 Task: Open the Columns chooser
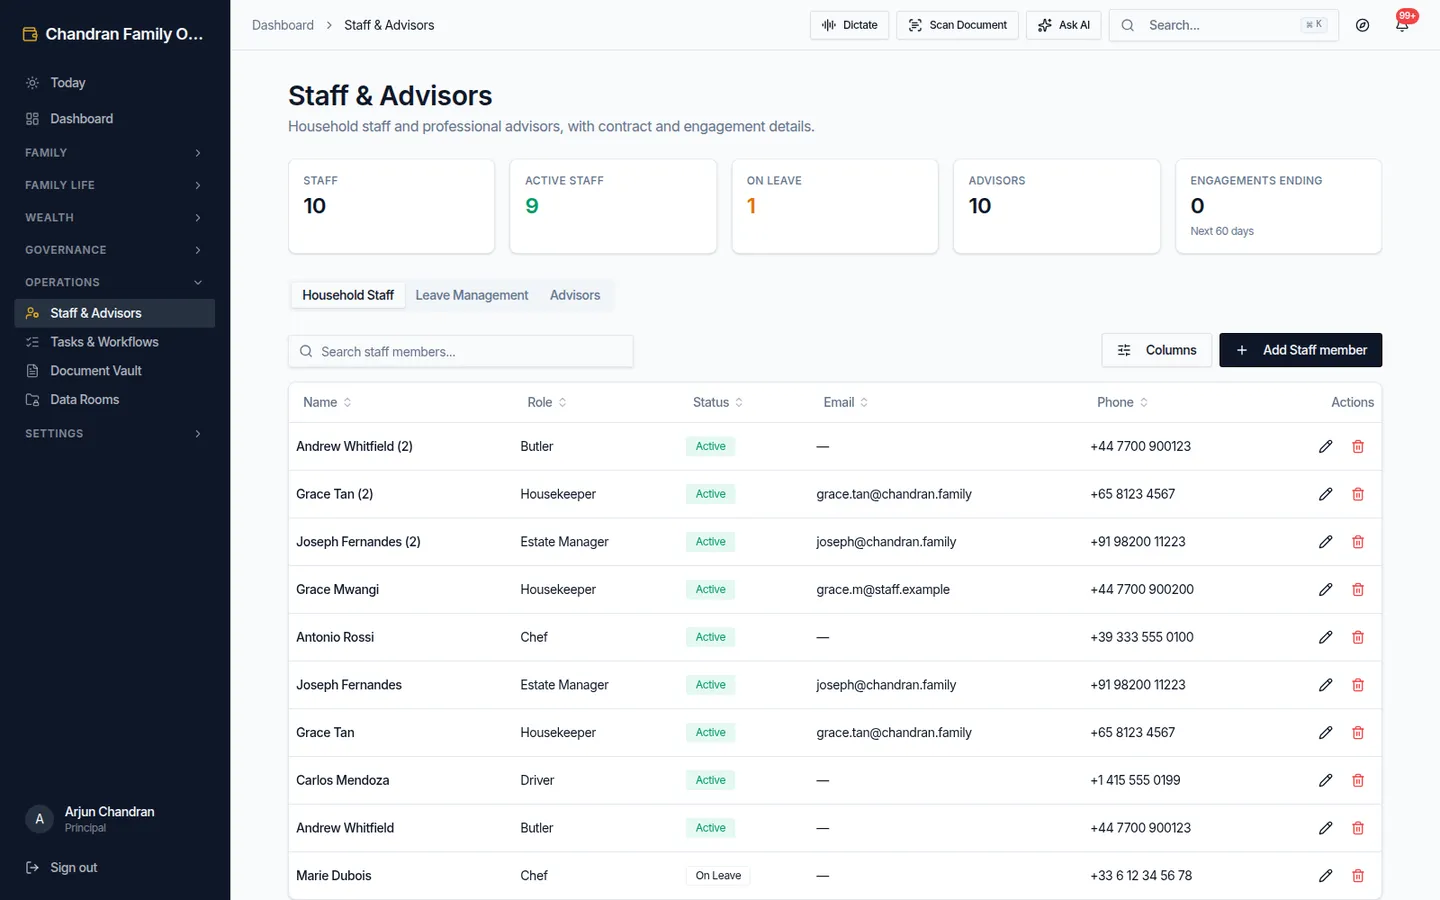coord(1157,350)
